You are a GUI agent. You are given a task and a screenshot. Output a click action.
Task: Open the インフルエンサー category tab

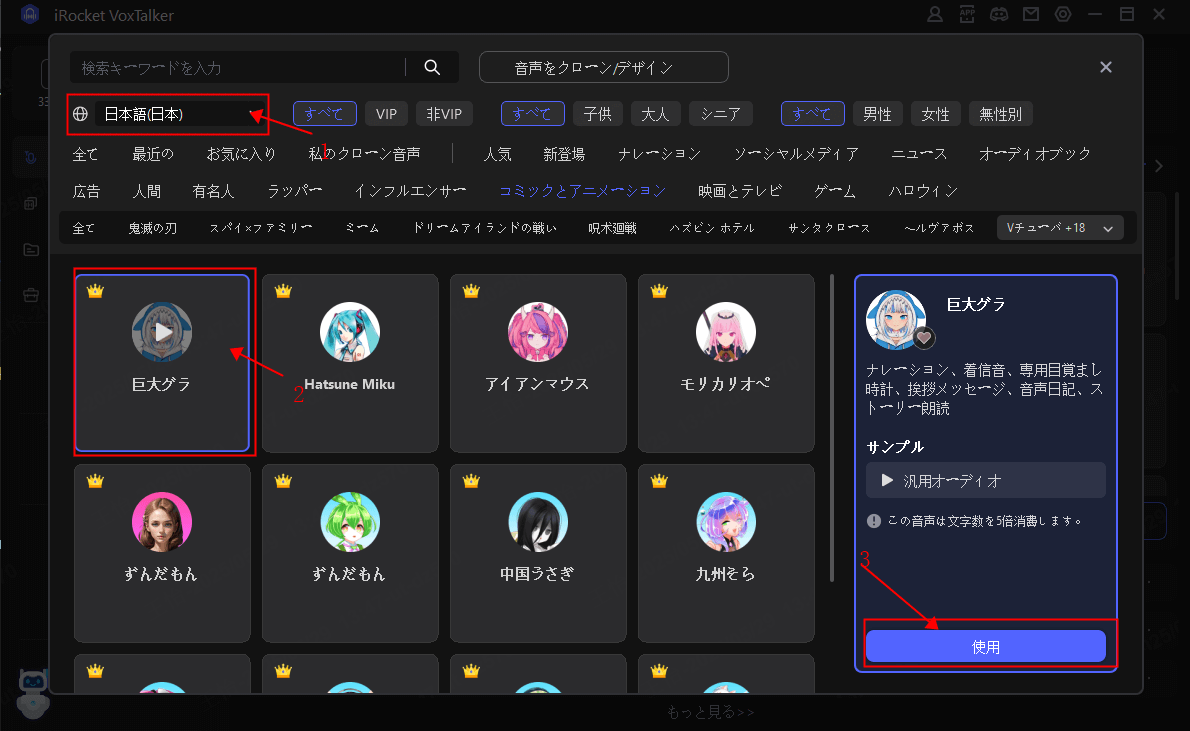point(410,191)
